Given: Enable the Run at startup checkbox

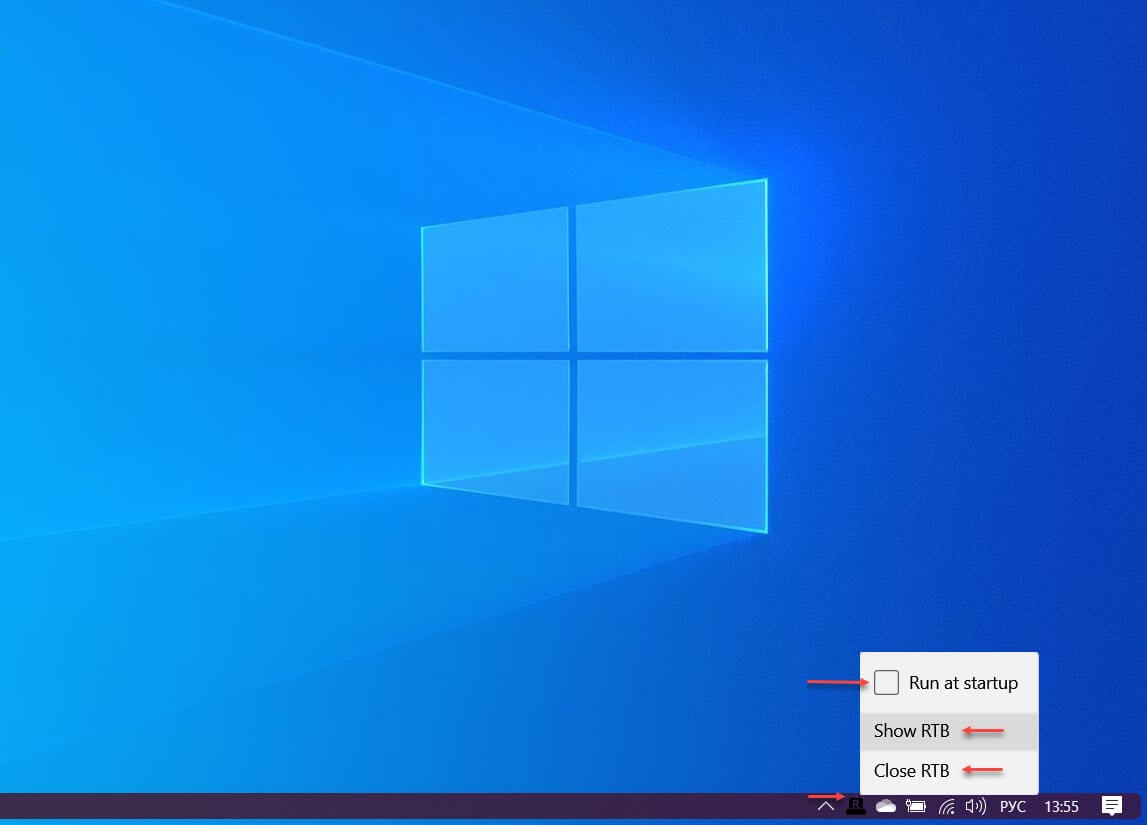Looking at the screenshot, I should [x=886, y=682].
